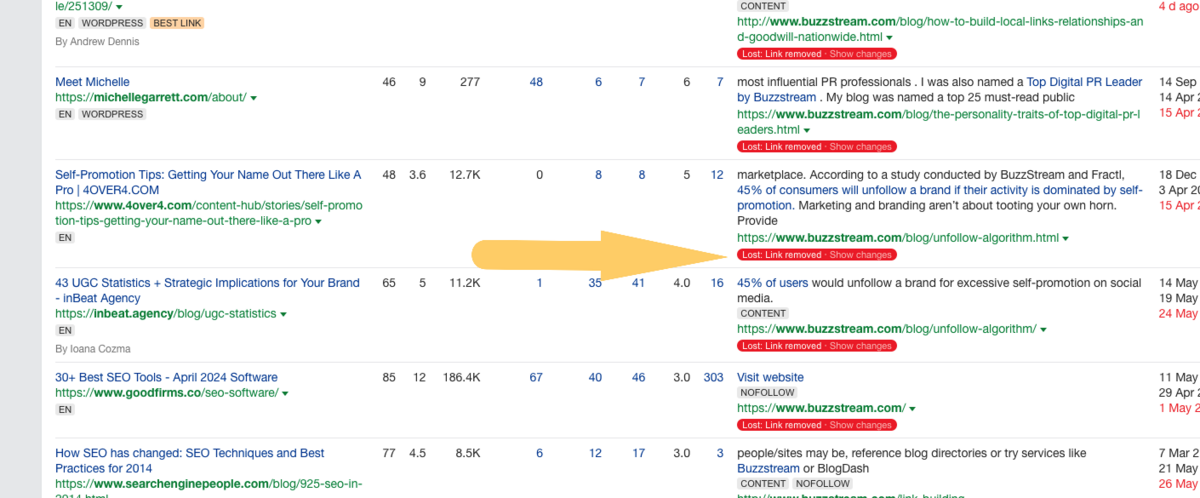Click blue 67 in 30+ Best SEO Tools row
Viewport: 1200px width, 498px height.
[x=536, y=378]
